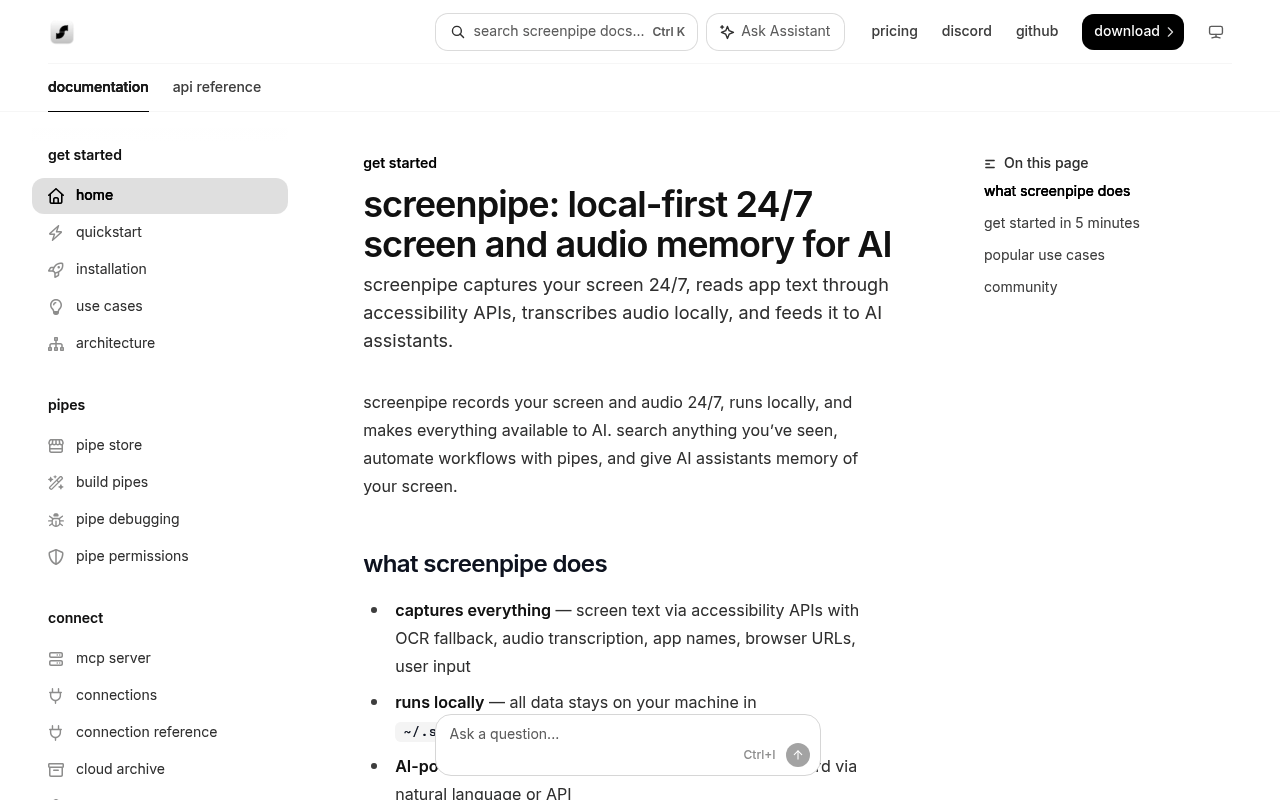Toggle the theme with the monitor icon
Image resolution: width=1280 pixels, height=800 pixels.
point(1216,32)
